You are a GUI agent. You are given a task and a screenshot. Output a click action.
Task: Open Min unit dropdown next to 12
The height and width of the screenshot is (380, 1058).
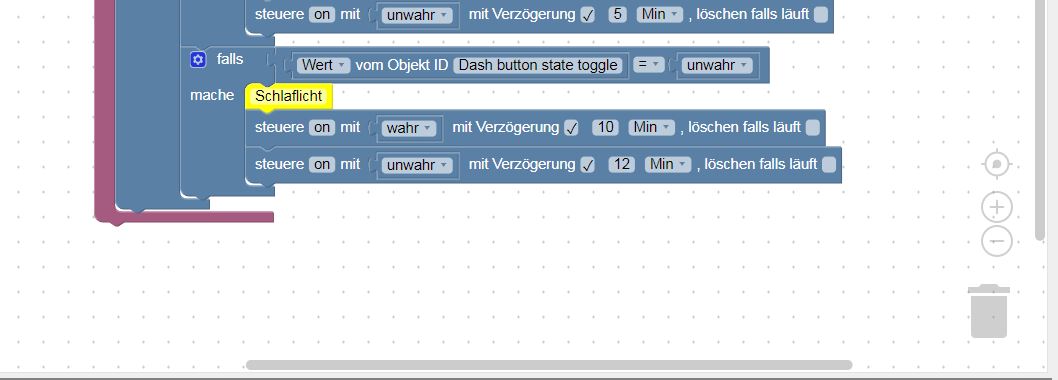coord(667,165)
